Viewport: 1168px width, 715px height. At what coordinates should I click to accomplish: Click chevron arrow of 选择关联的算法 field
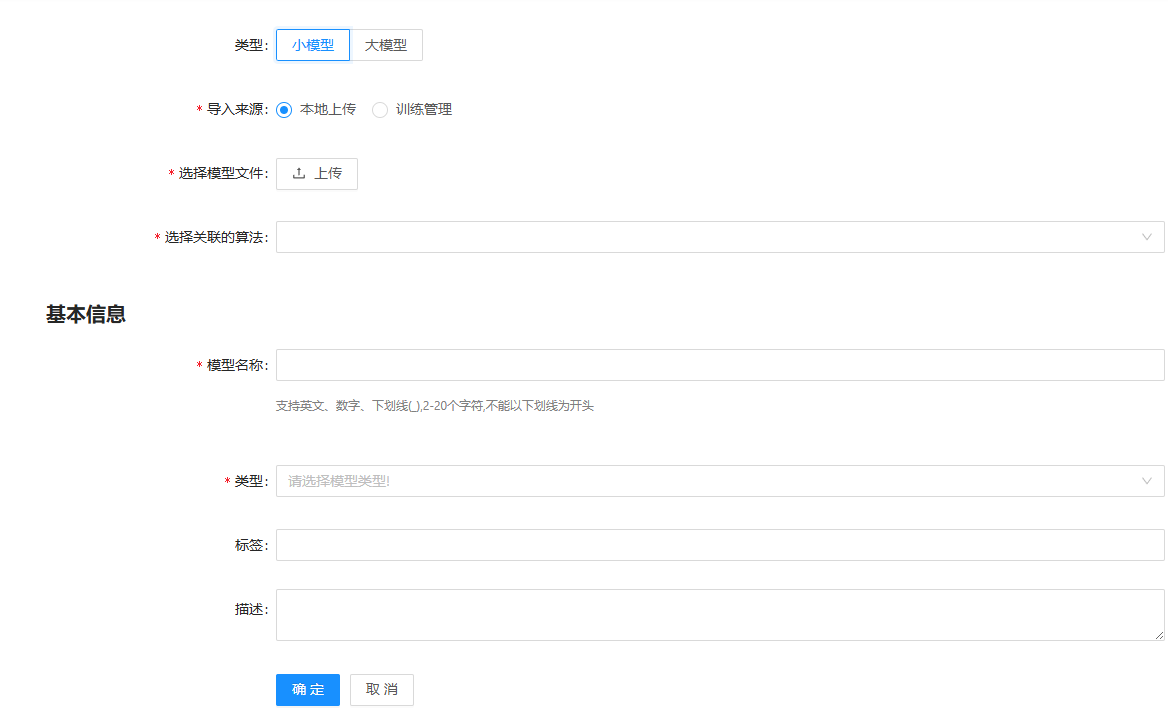point(1146,237)
